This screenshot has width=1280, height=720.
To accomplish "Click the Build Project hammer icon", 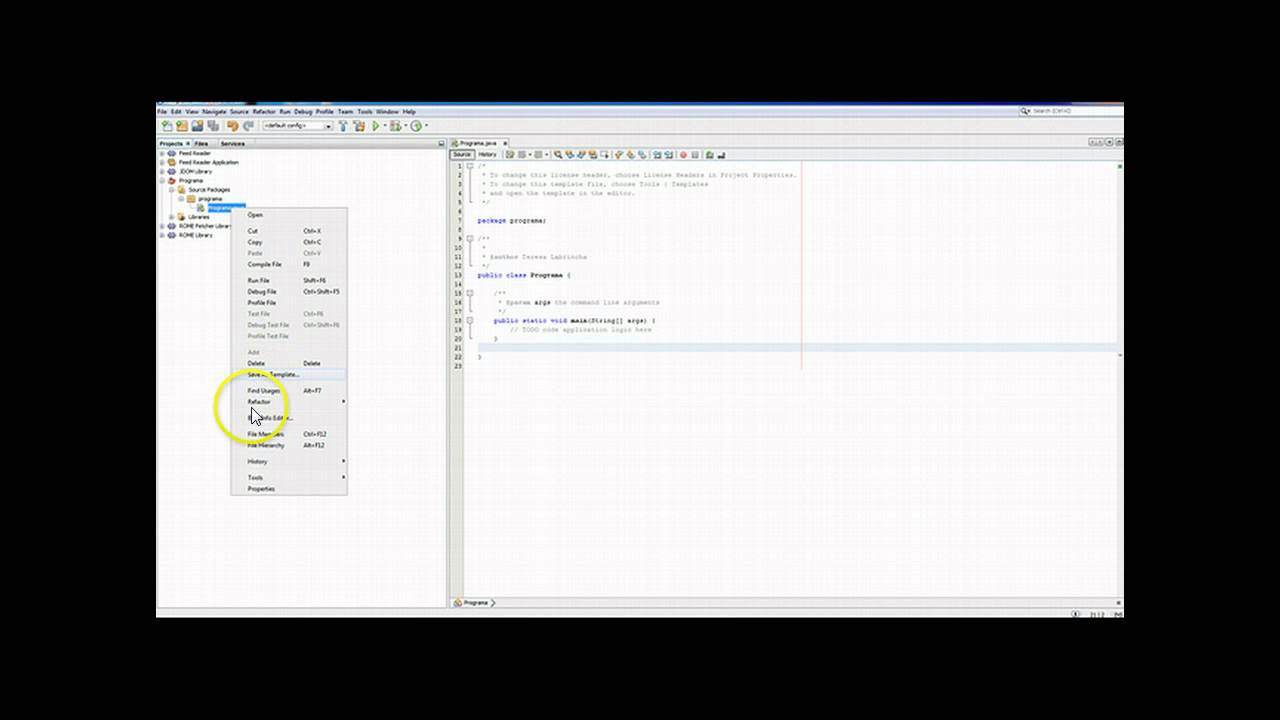I will 343,126.
